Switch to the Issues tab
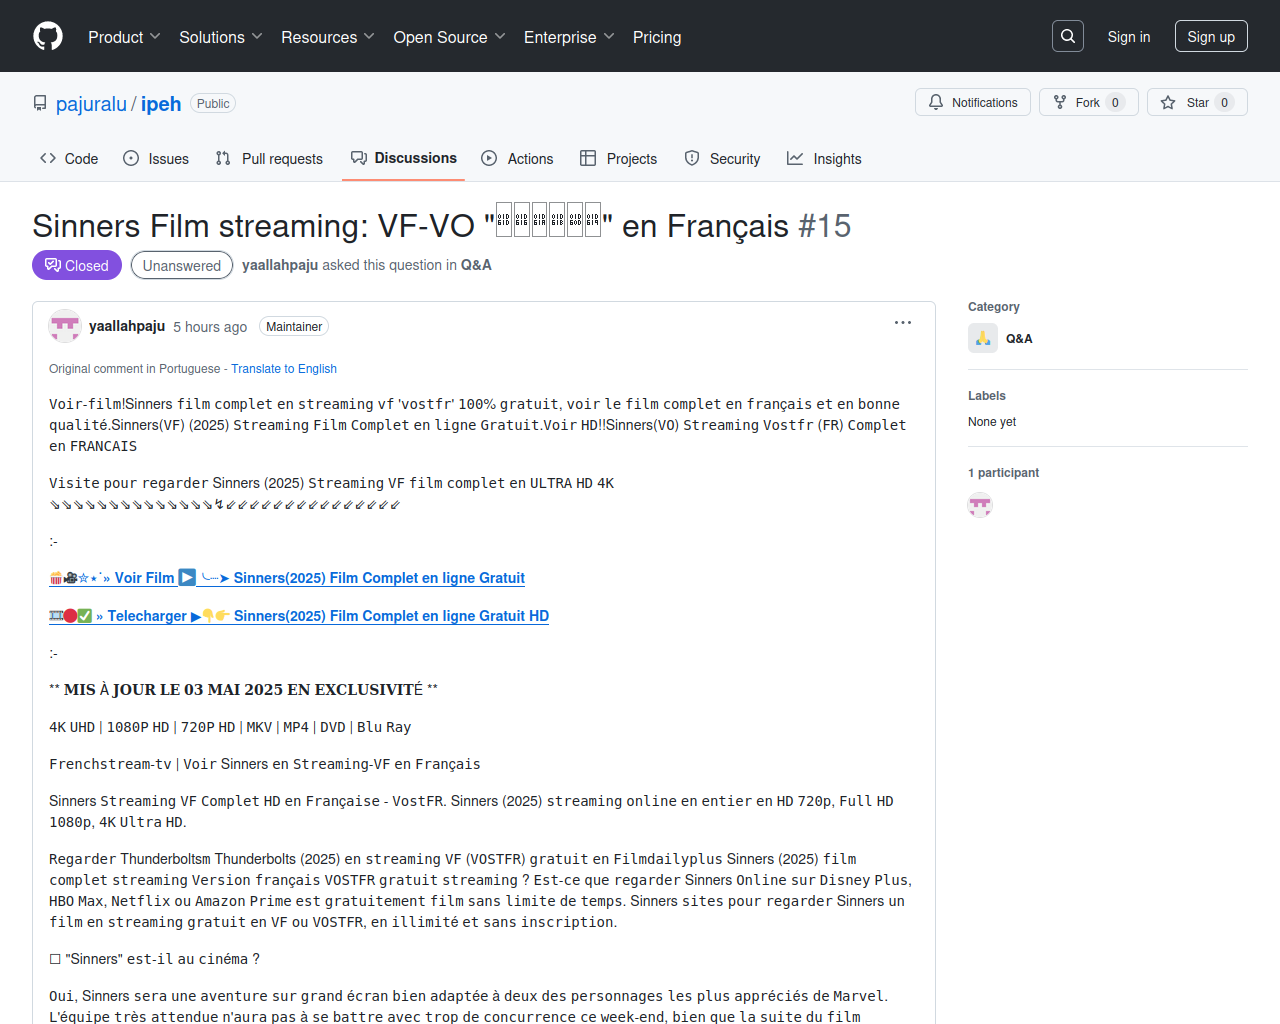The width and height of the screenshot is (1280, 1024). [x=156, y=158]
